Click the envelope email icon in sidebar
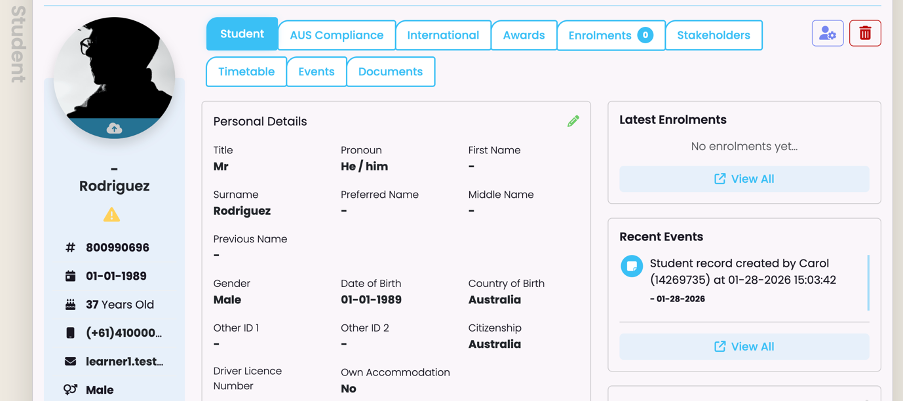This screenshot has height=402, width=904. (x=70, y=361)
